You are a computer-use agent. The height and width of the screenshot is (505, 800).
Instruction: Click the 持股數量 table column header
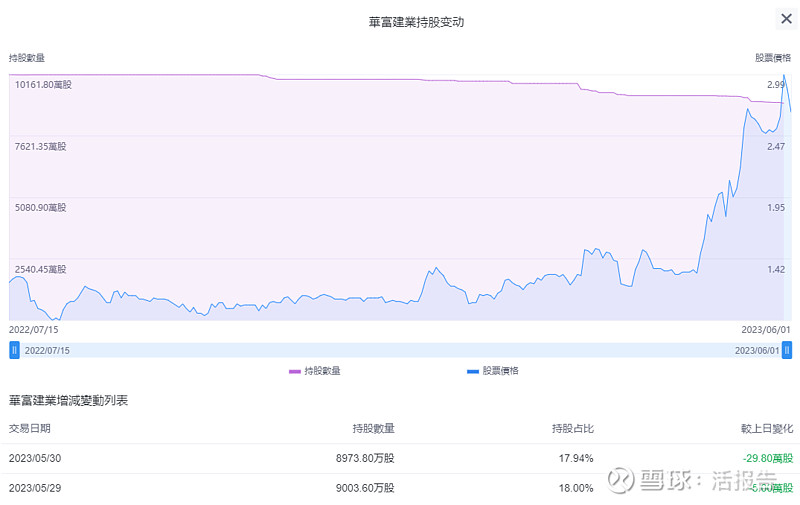pos(373,428)
